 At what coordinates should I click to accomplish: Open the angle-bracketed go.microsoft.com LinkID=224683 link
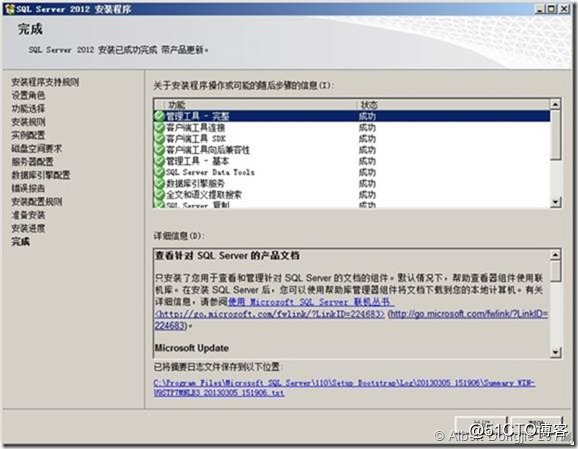(x=269, y=314)
